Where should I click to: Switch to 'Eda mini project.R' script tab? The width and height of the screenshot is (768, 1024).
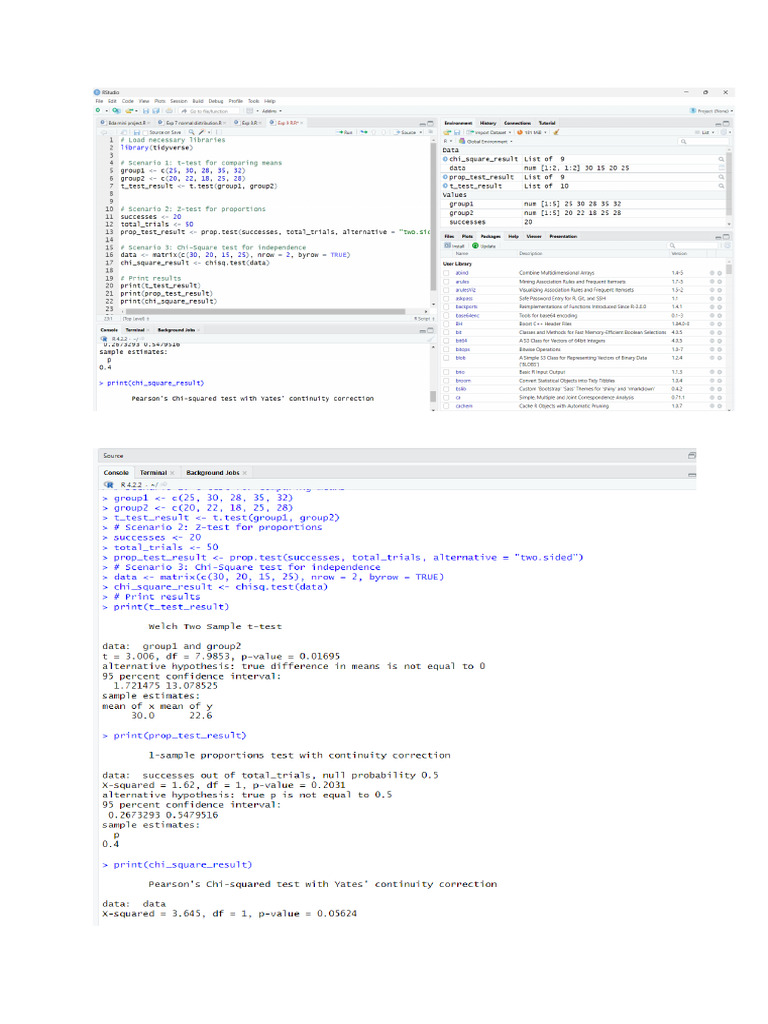(x=126, y=123)
